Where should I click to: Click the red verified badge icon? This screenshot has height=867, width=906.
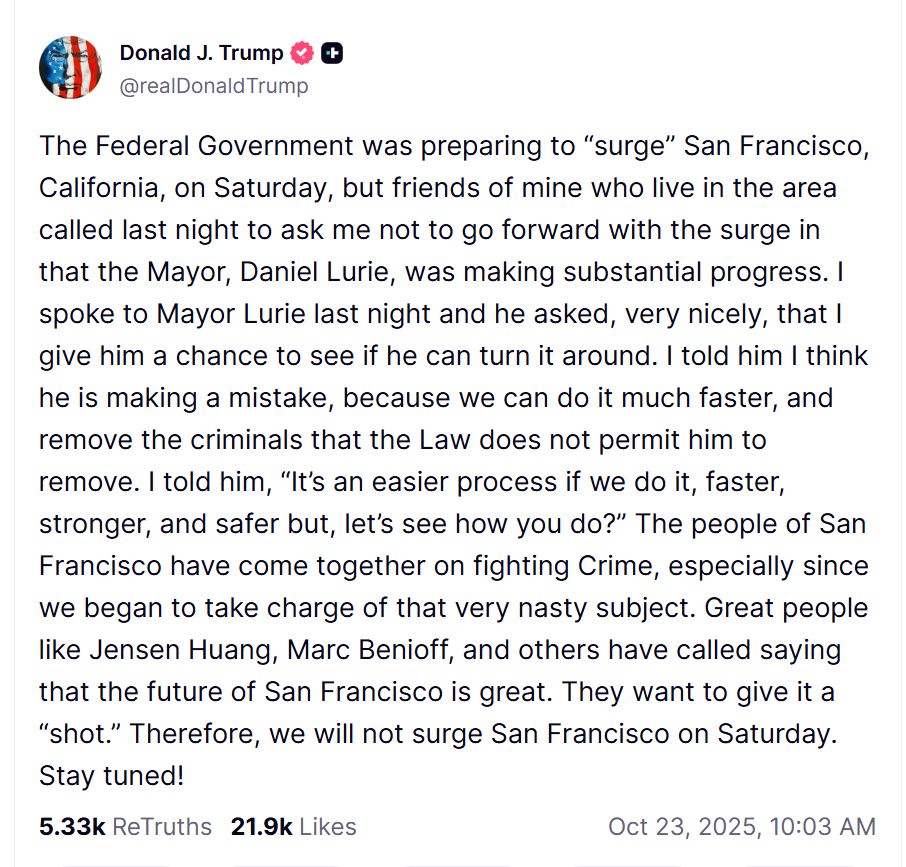[301, 54]
